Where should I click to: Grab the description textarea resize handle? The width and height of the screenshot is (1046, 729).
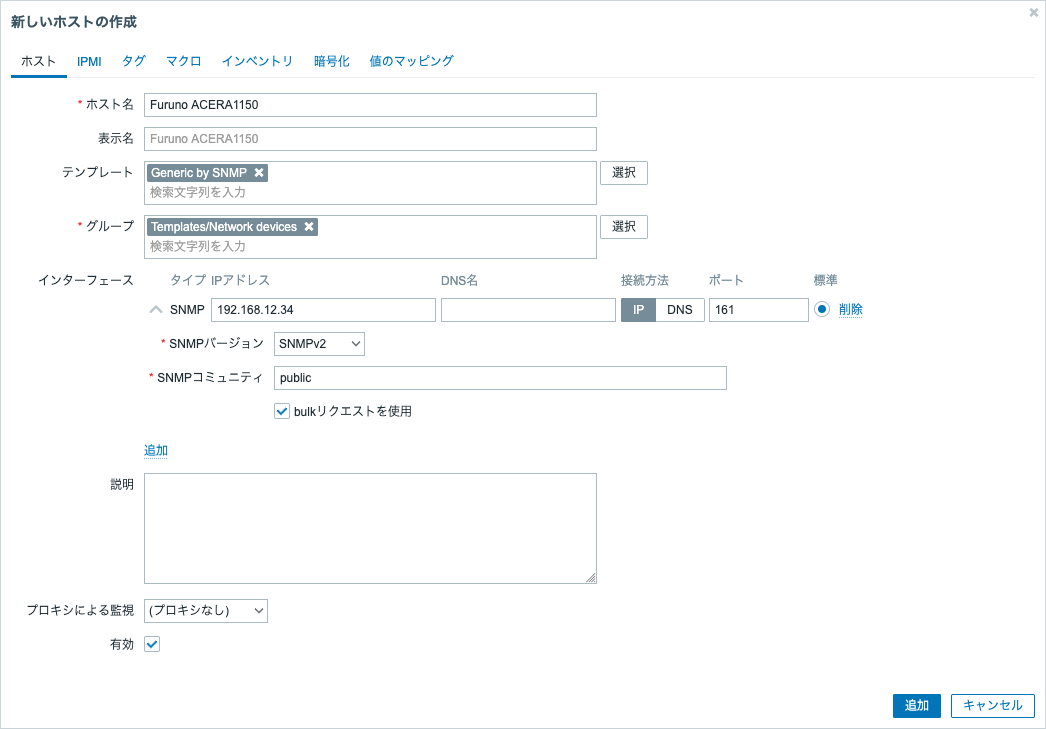pos(590,578)
